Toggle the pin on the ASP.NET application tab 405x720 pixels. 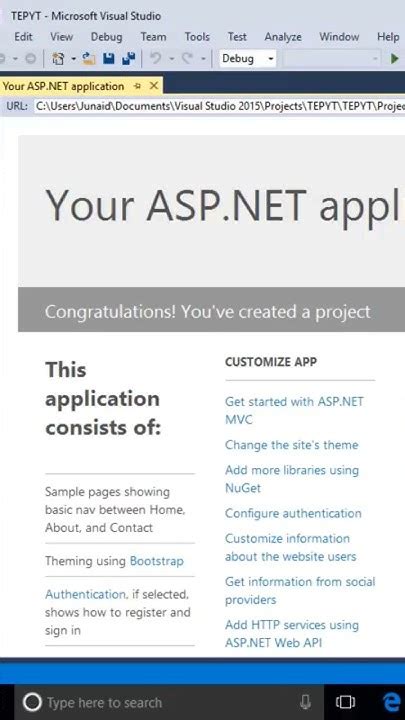(137, 86)
